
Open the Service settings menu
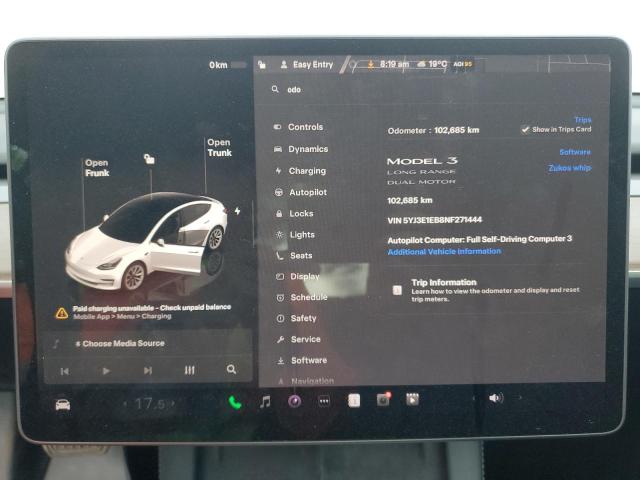(299, 339)
